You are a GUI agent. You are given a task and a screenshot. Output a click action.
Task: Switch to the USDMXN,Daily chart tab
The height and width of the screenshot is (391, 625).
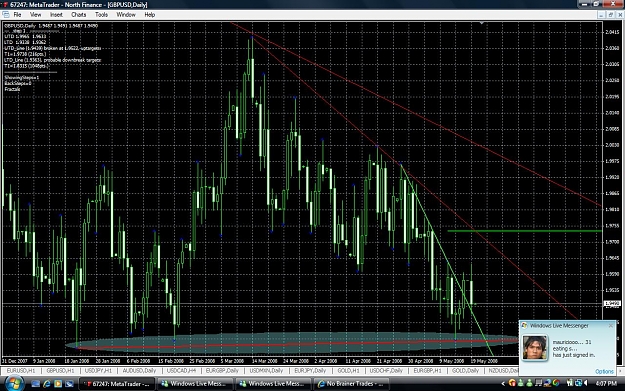[x=266, y=371]
